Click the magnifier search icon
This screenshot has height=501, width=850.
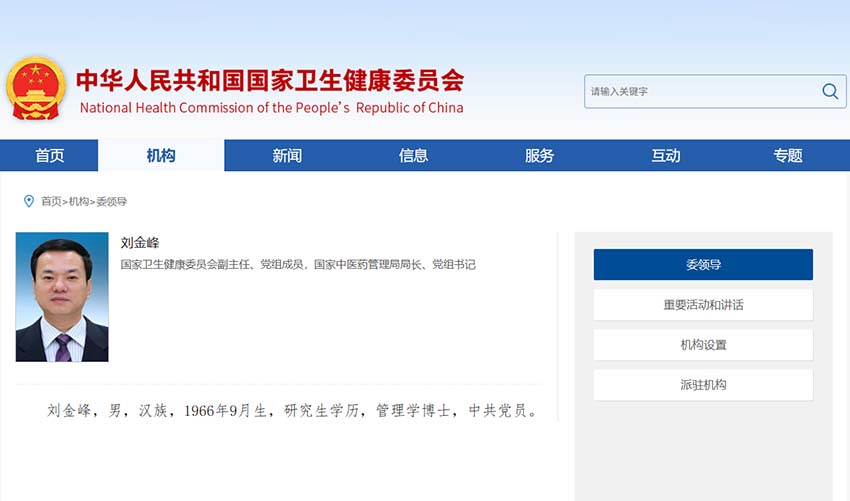point(830,91)
